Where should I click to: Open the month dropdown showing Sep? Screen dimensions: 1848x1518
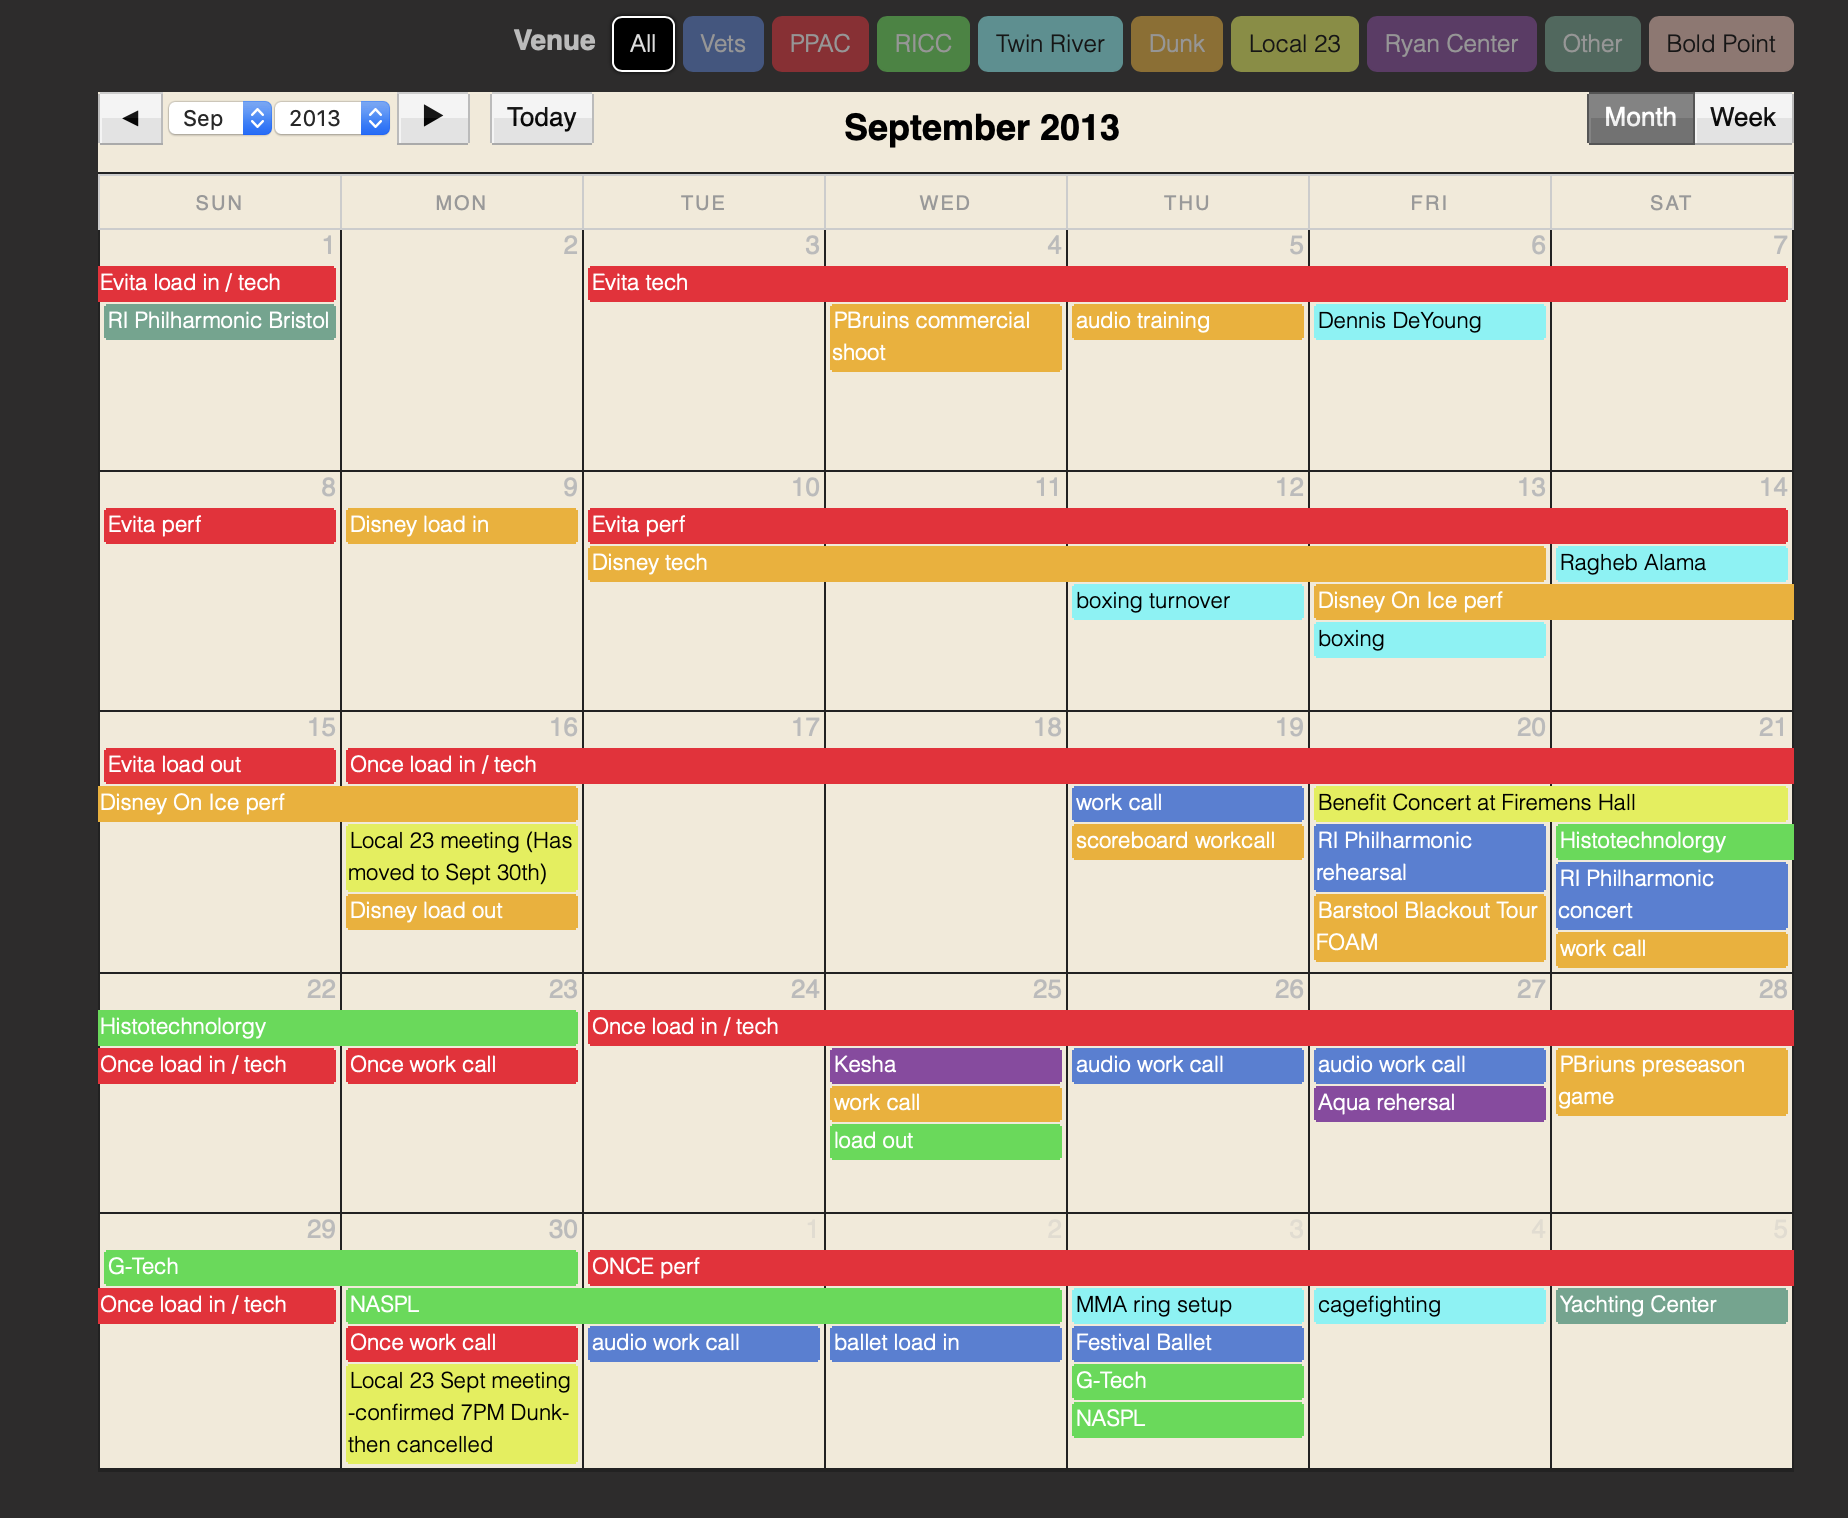point(220,118)
